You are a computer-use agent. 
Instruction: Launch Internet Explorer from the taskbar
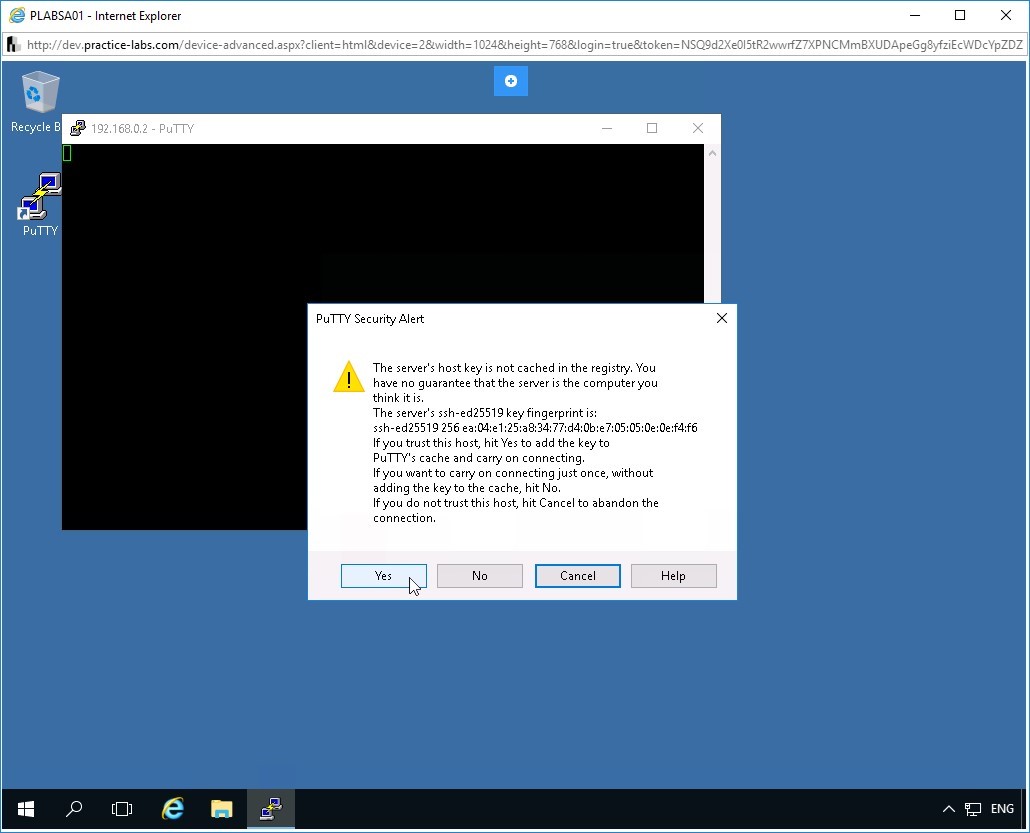[x=173, y=809]
